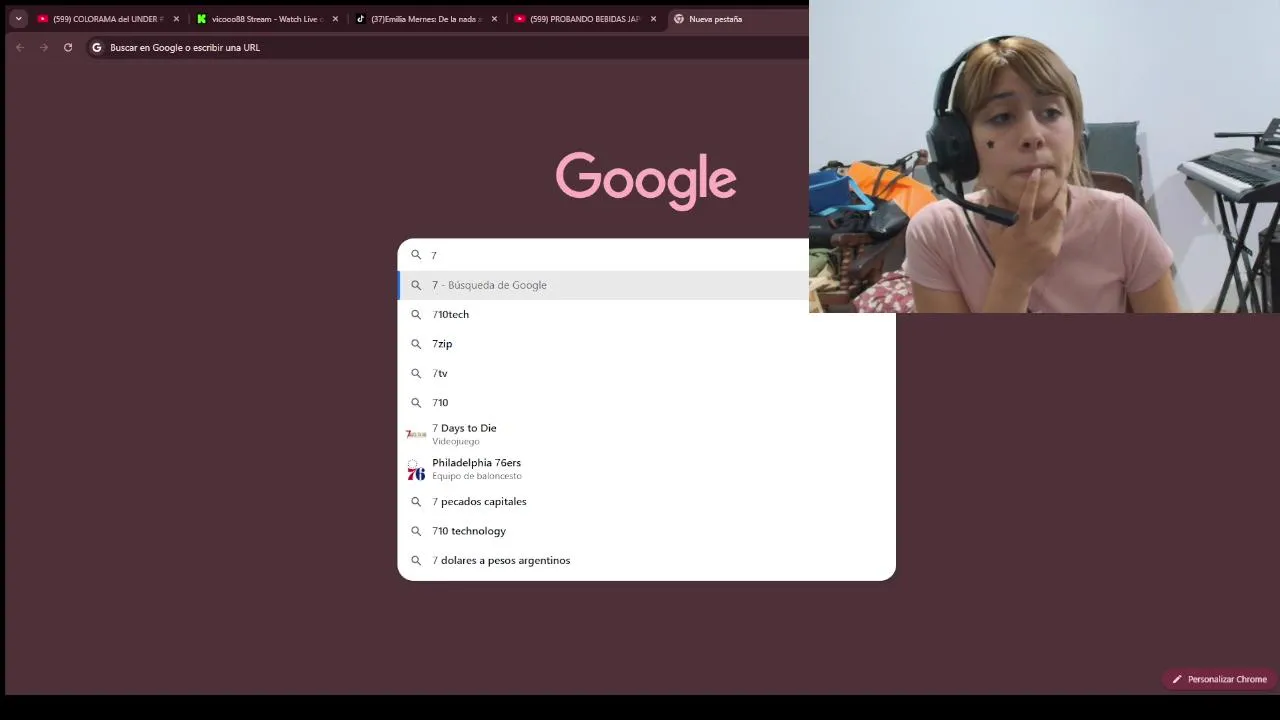
Task: Click magnifier icon beside 7 dolares suggestion
Action: [416, 561]
